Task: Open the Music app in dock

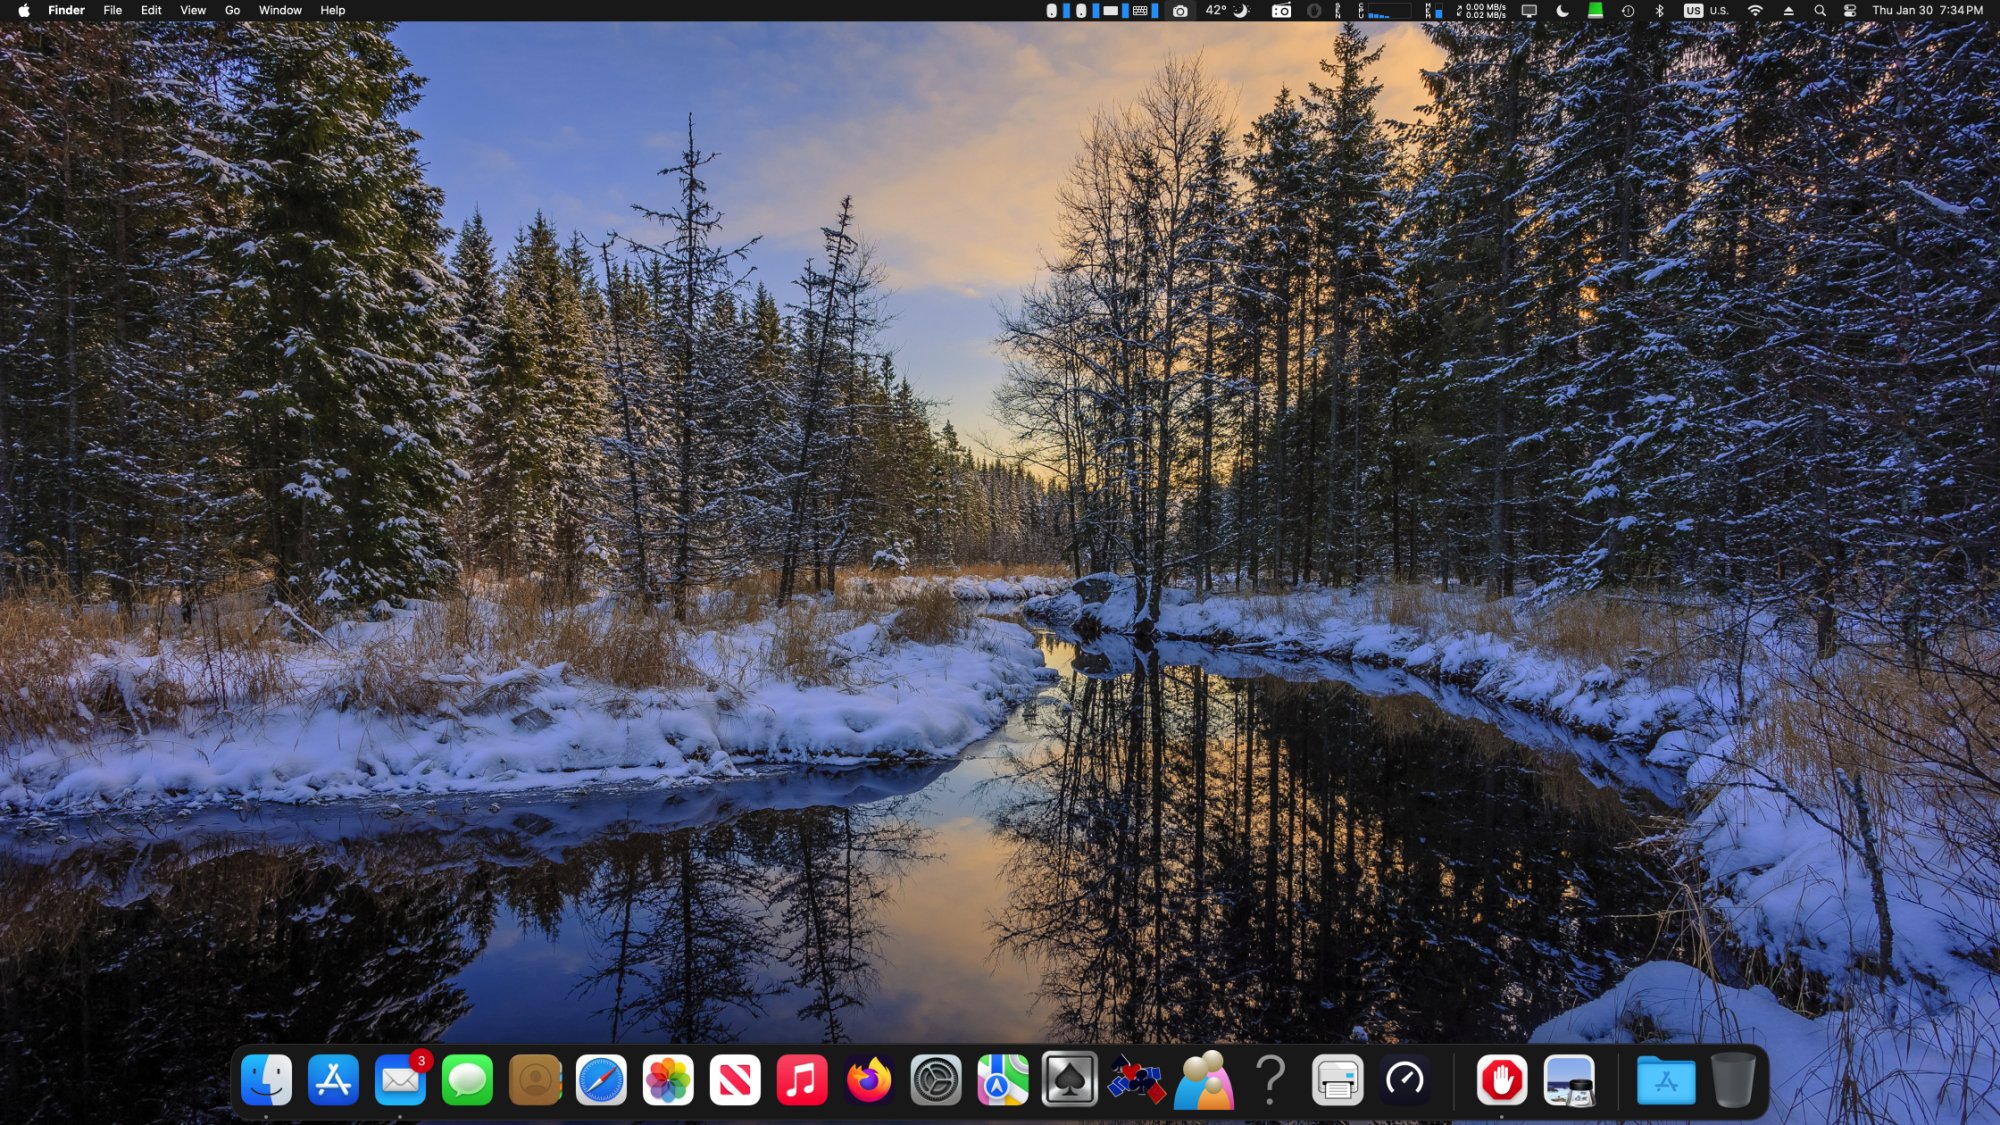Action: pyautogui.click(x=802, y=1080)
